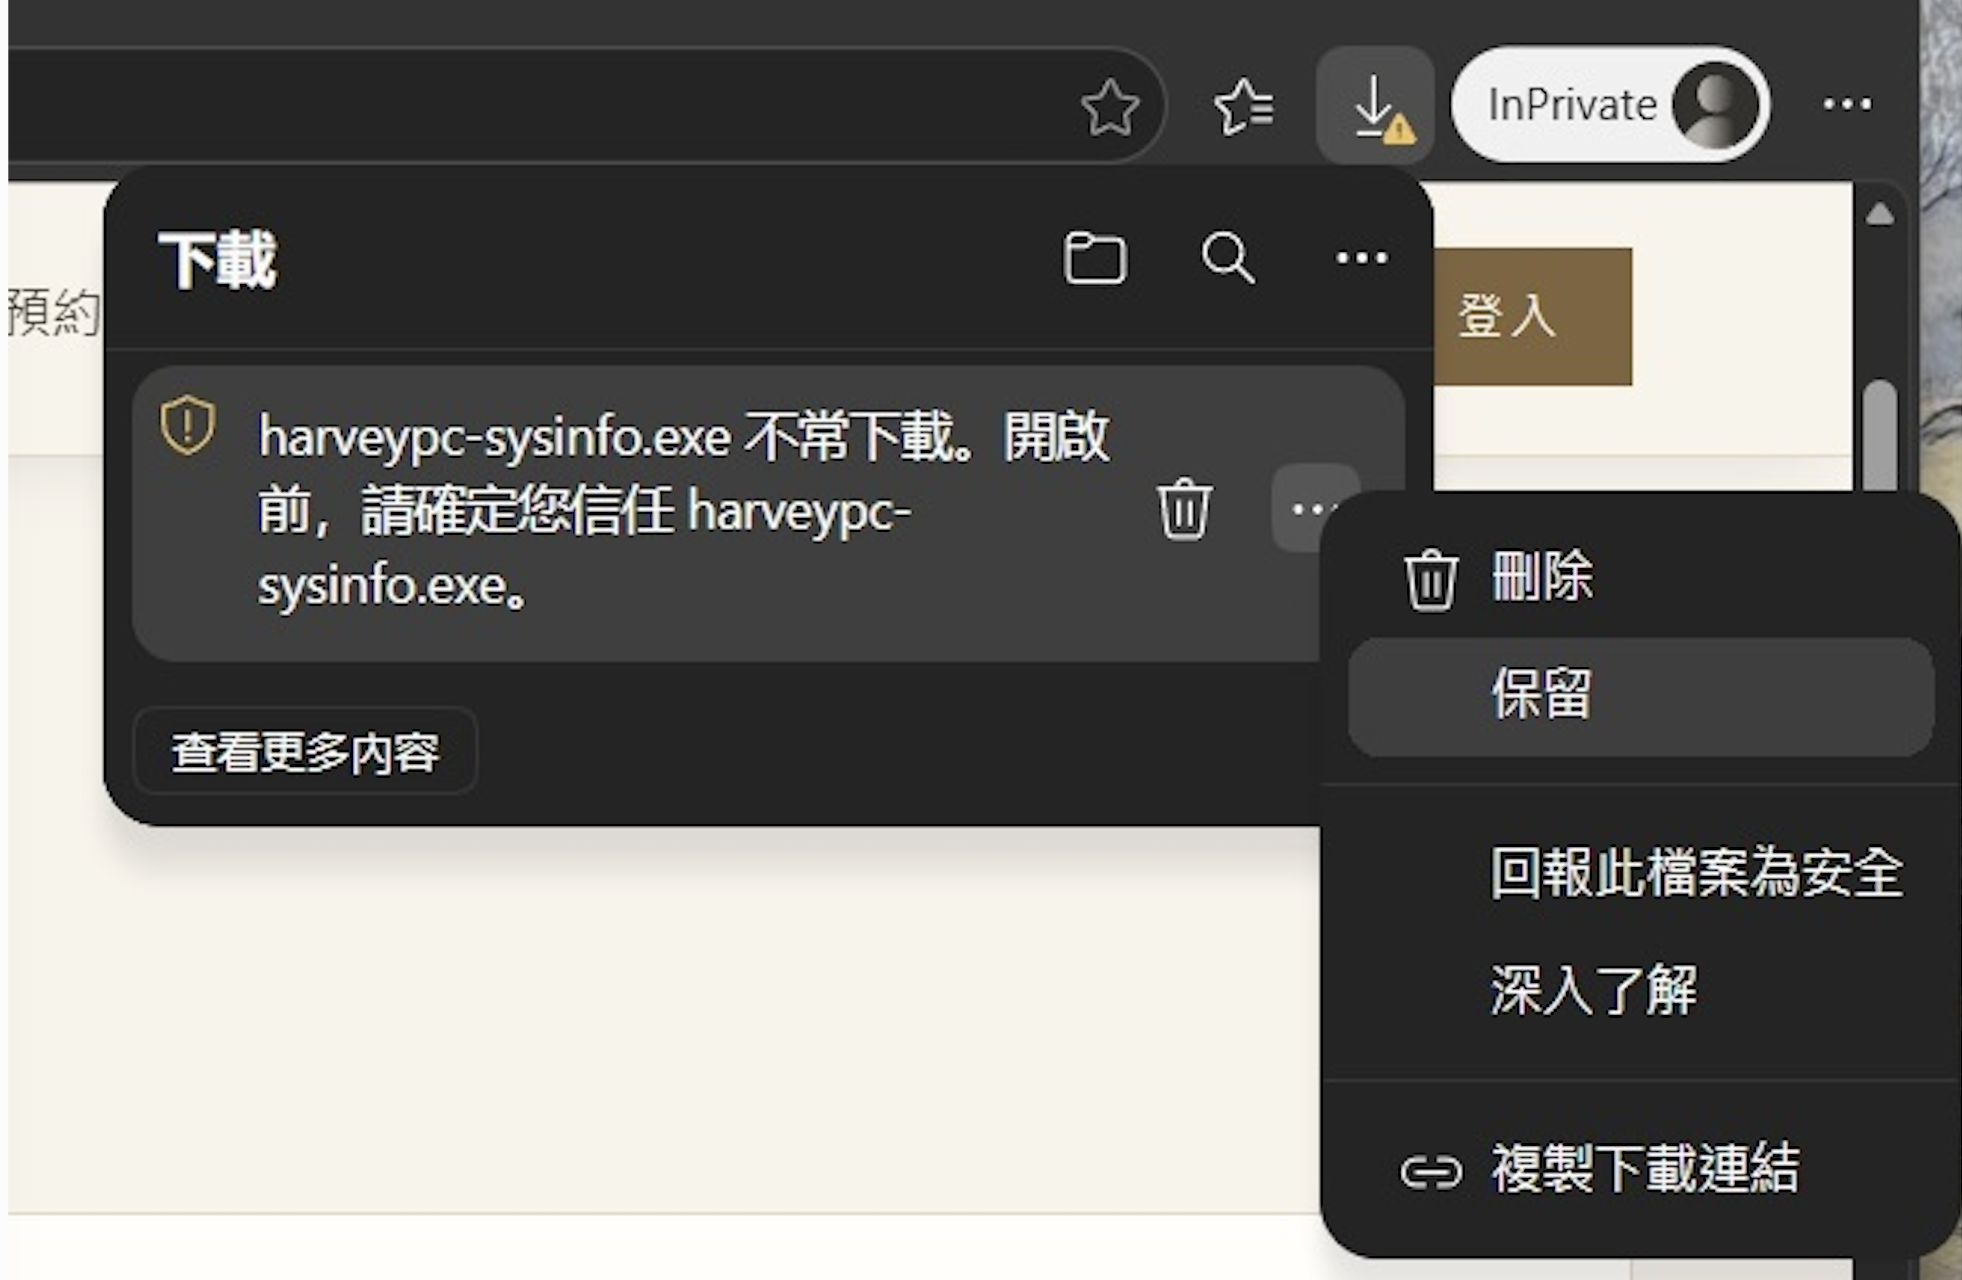
Task: Open the InPrivate profile button
Action: (1611, 105)
